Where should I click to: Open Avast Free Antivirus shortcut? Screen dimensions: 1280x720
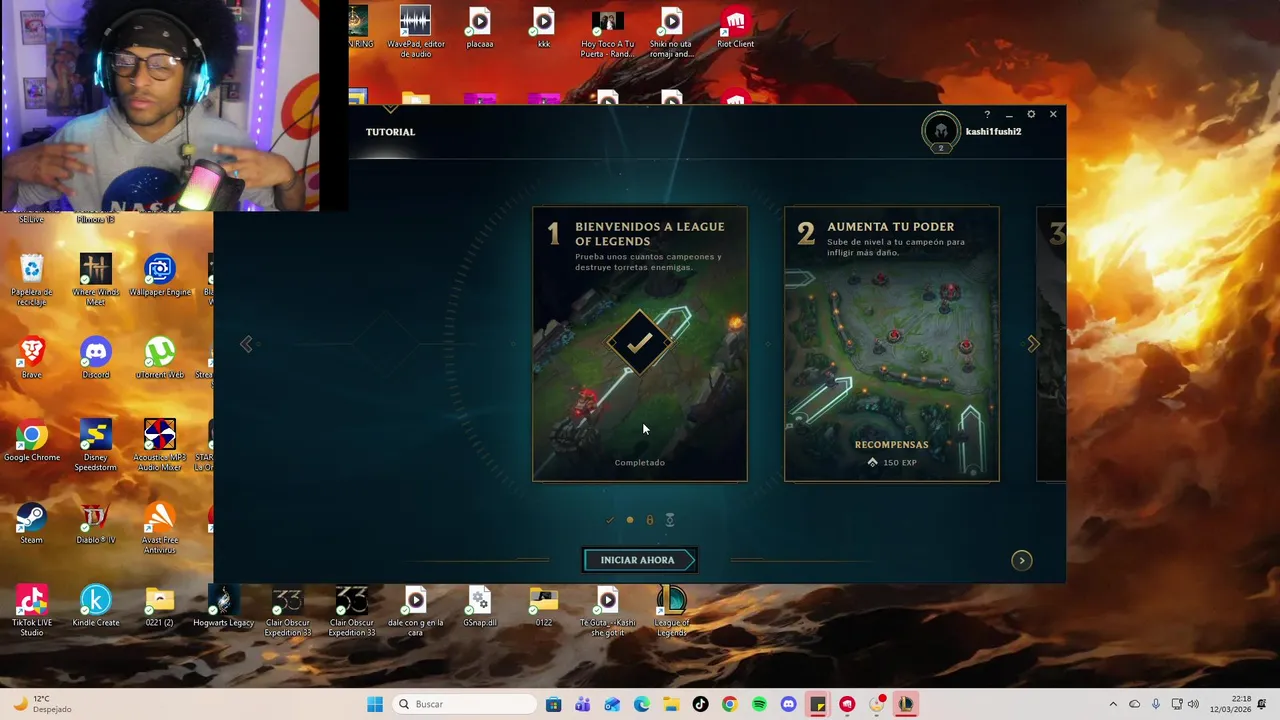tap(159, 529)
